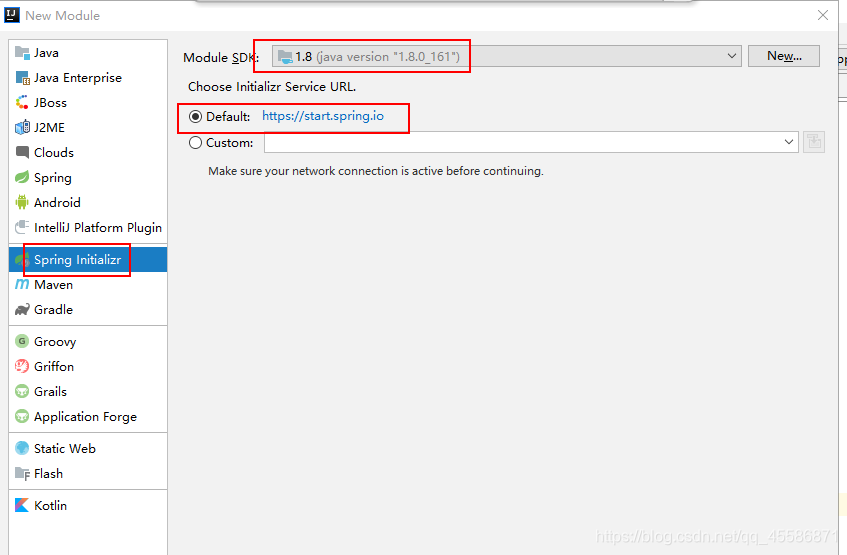Select the Default service URL radio button

click(196, 116)
